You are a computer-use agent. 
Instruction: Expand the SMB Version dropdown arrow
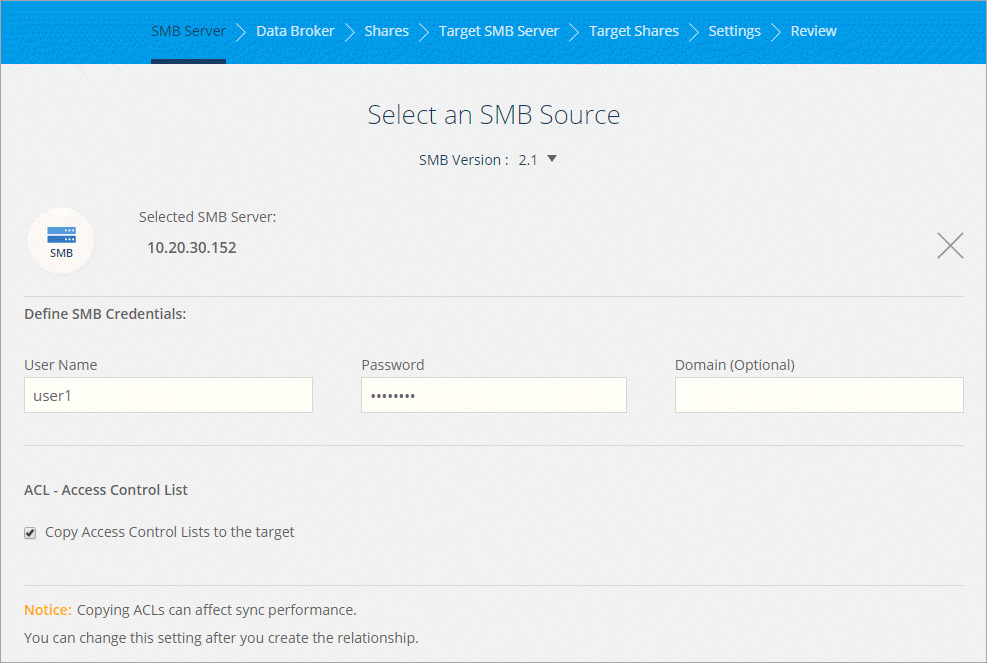click(551, 158)
